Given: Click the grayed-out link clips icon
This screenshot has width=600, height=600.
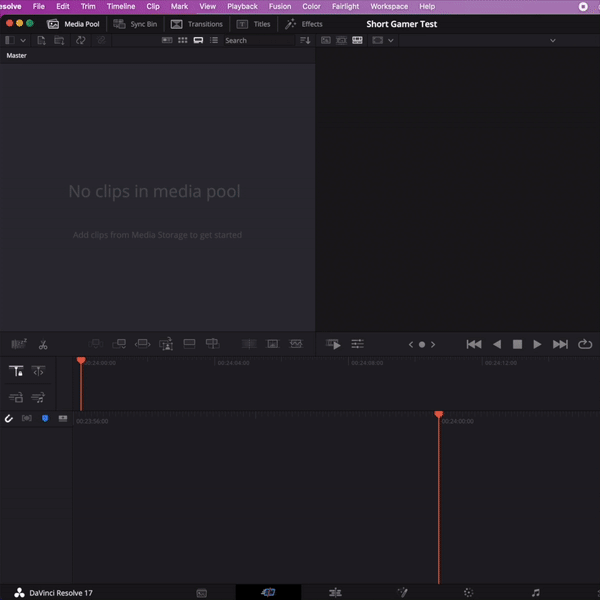Looking at the screenshot, I should tap(101, 40).
